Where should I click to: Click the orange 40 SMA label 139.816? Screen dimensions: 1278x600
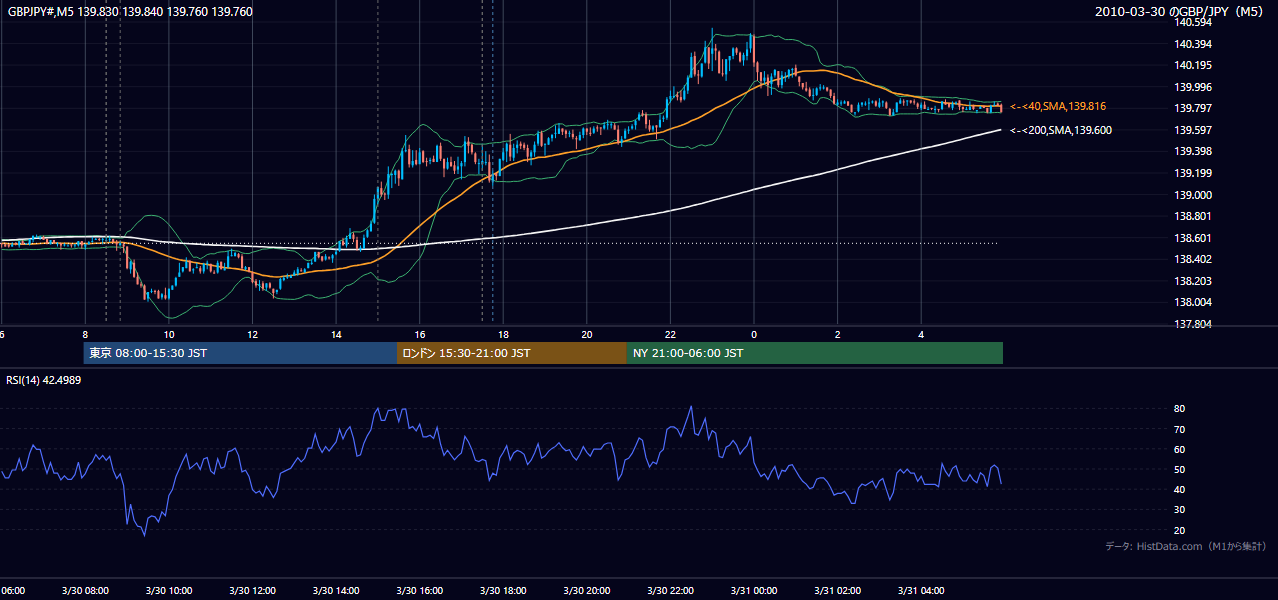point(1058,106)
